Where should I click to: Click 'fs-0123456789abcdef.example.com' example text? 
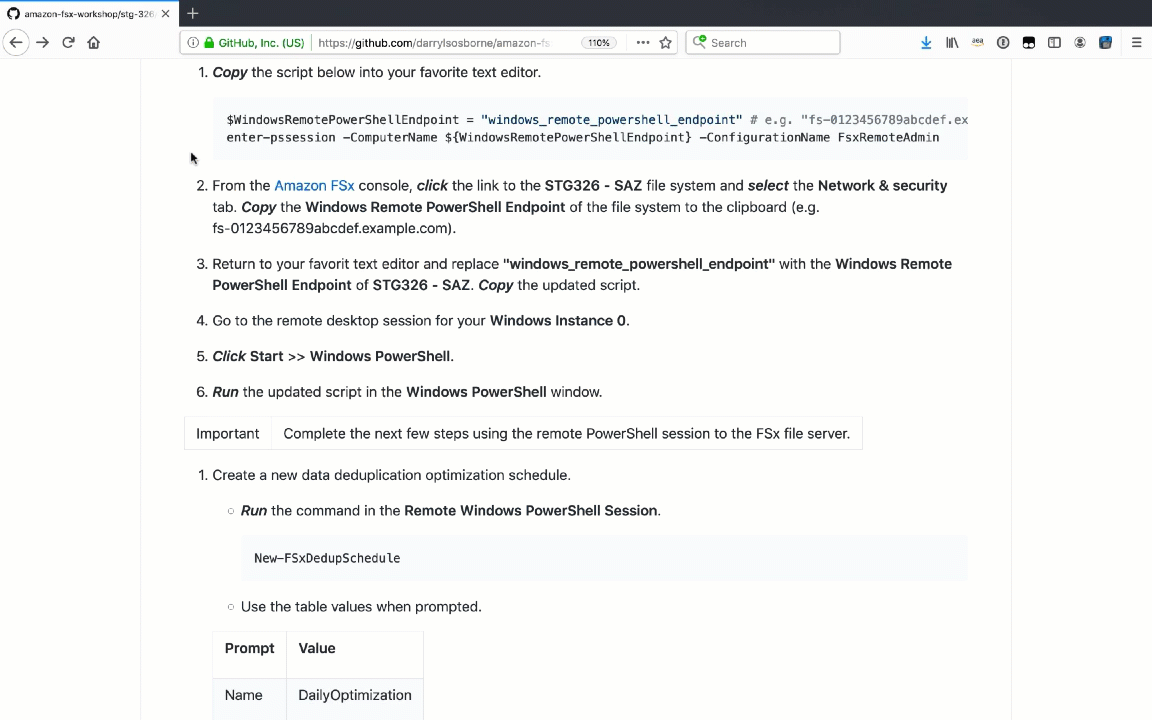tap(332, 228)
